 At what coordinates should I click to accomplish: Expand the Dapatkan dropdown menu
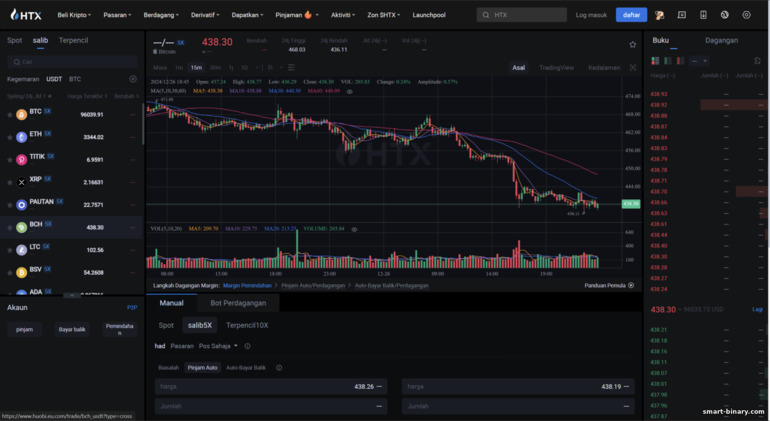click(x=247, y=15)
